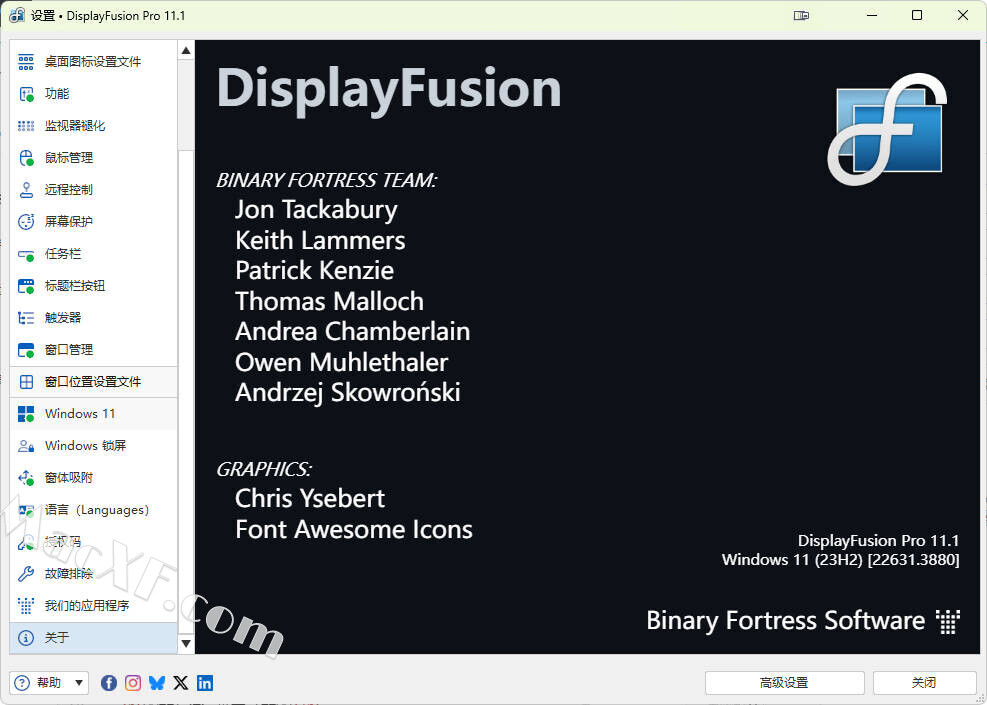Image resolution: width=987 pixels, height=705 pixels.
Task: Click the Binary Fortress Software grid icon
Action: (948, 621)
